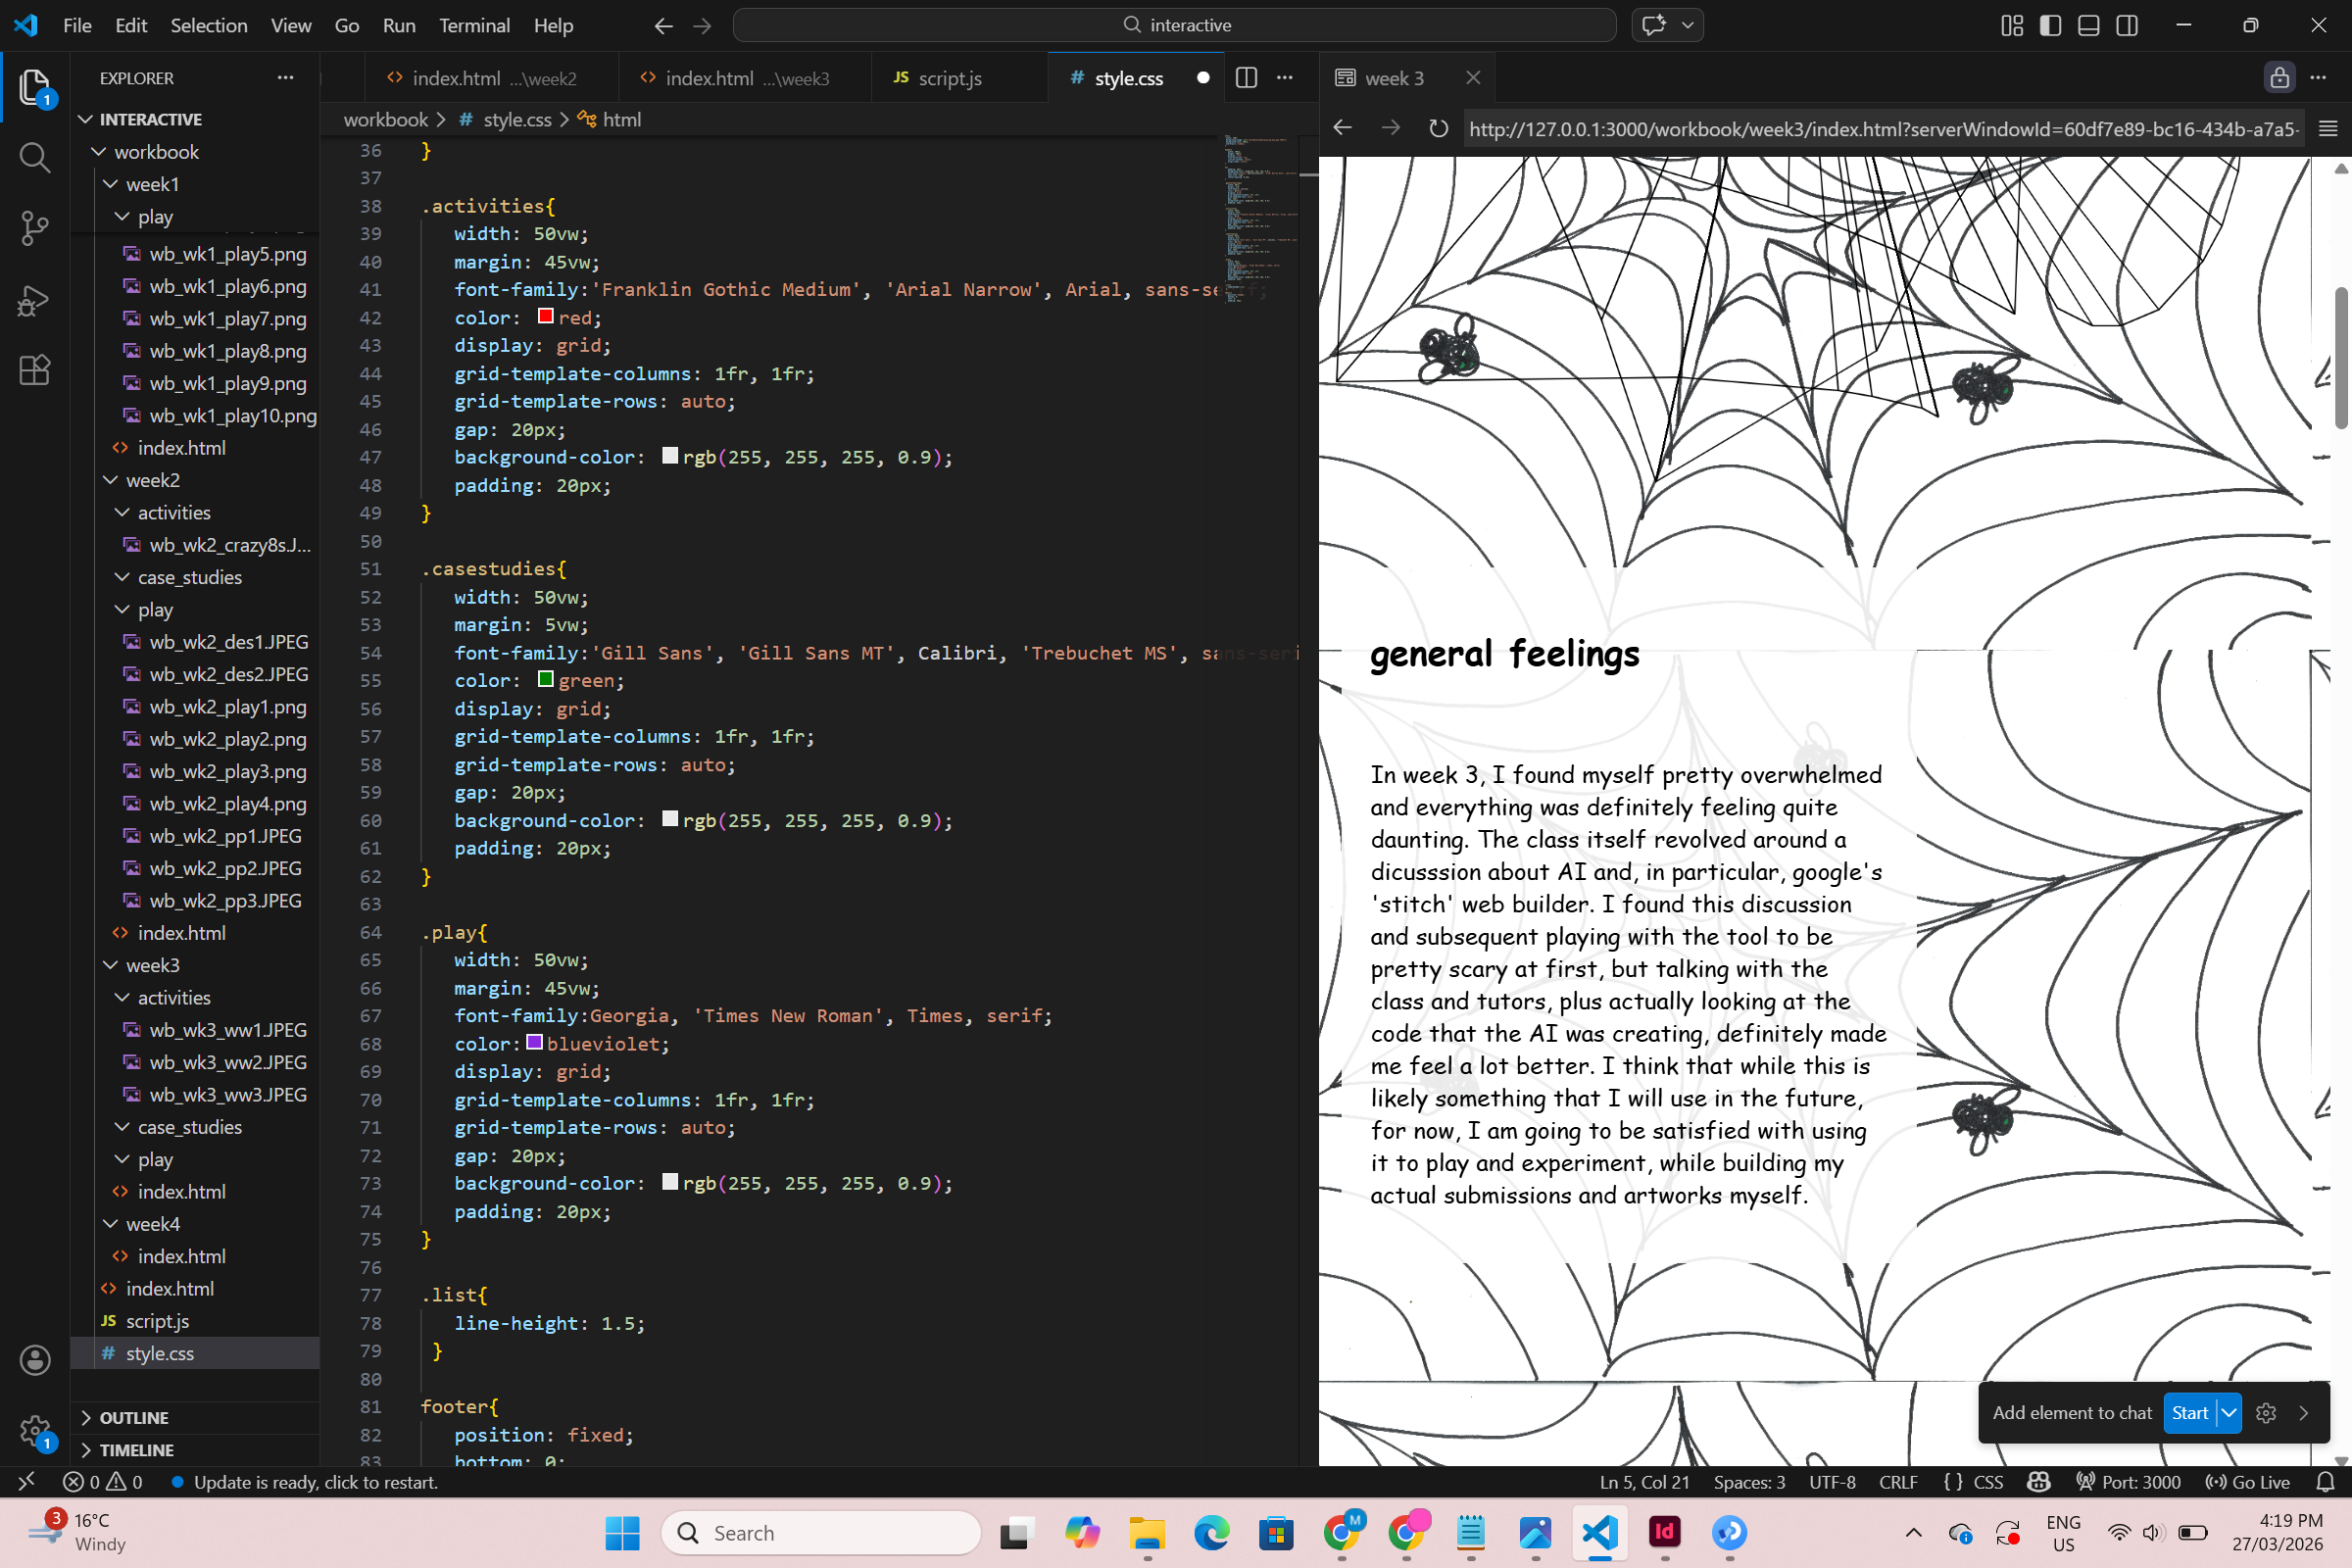
Task: Open the Extensions view
Action: [35, 371]
